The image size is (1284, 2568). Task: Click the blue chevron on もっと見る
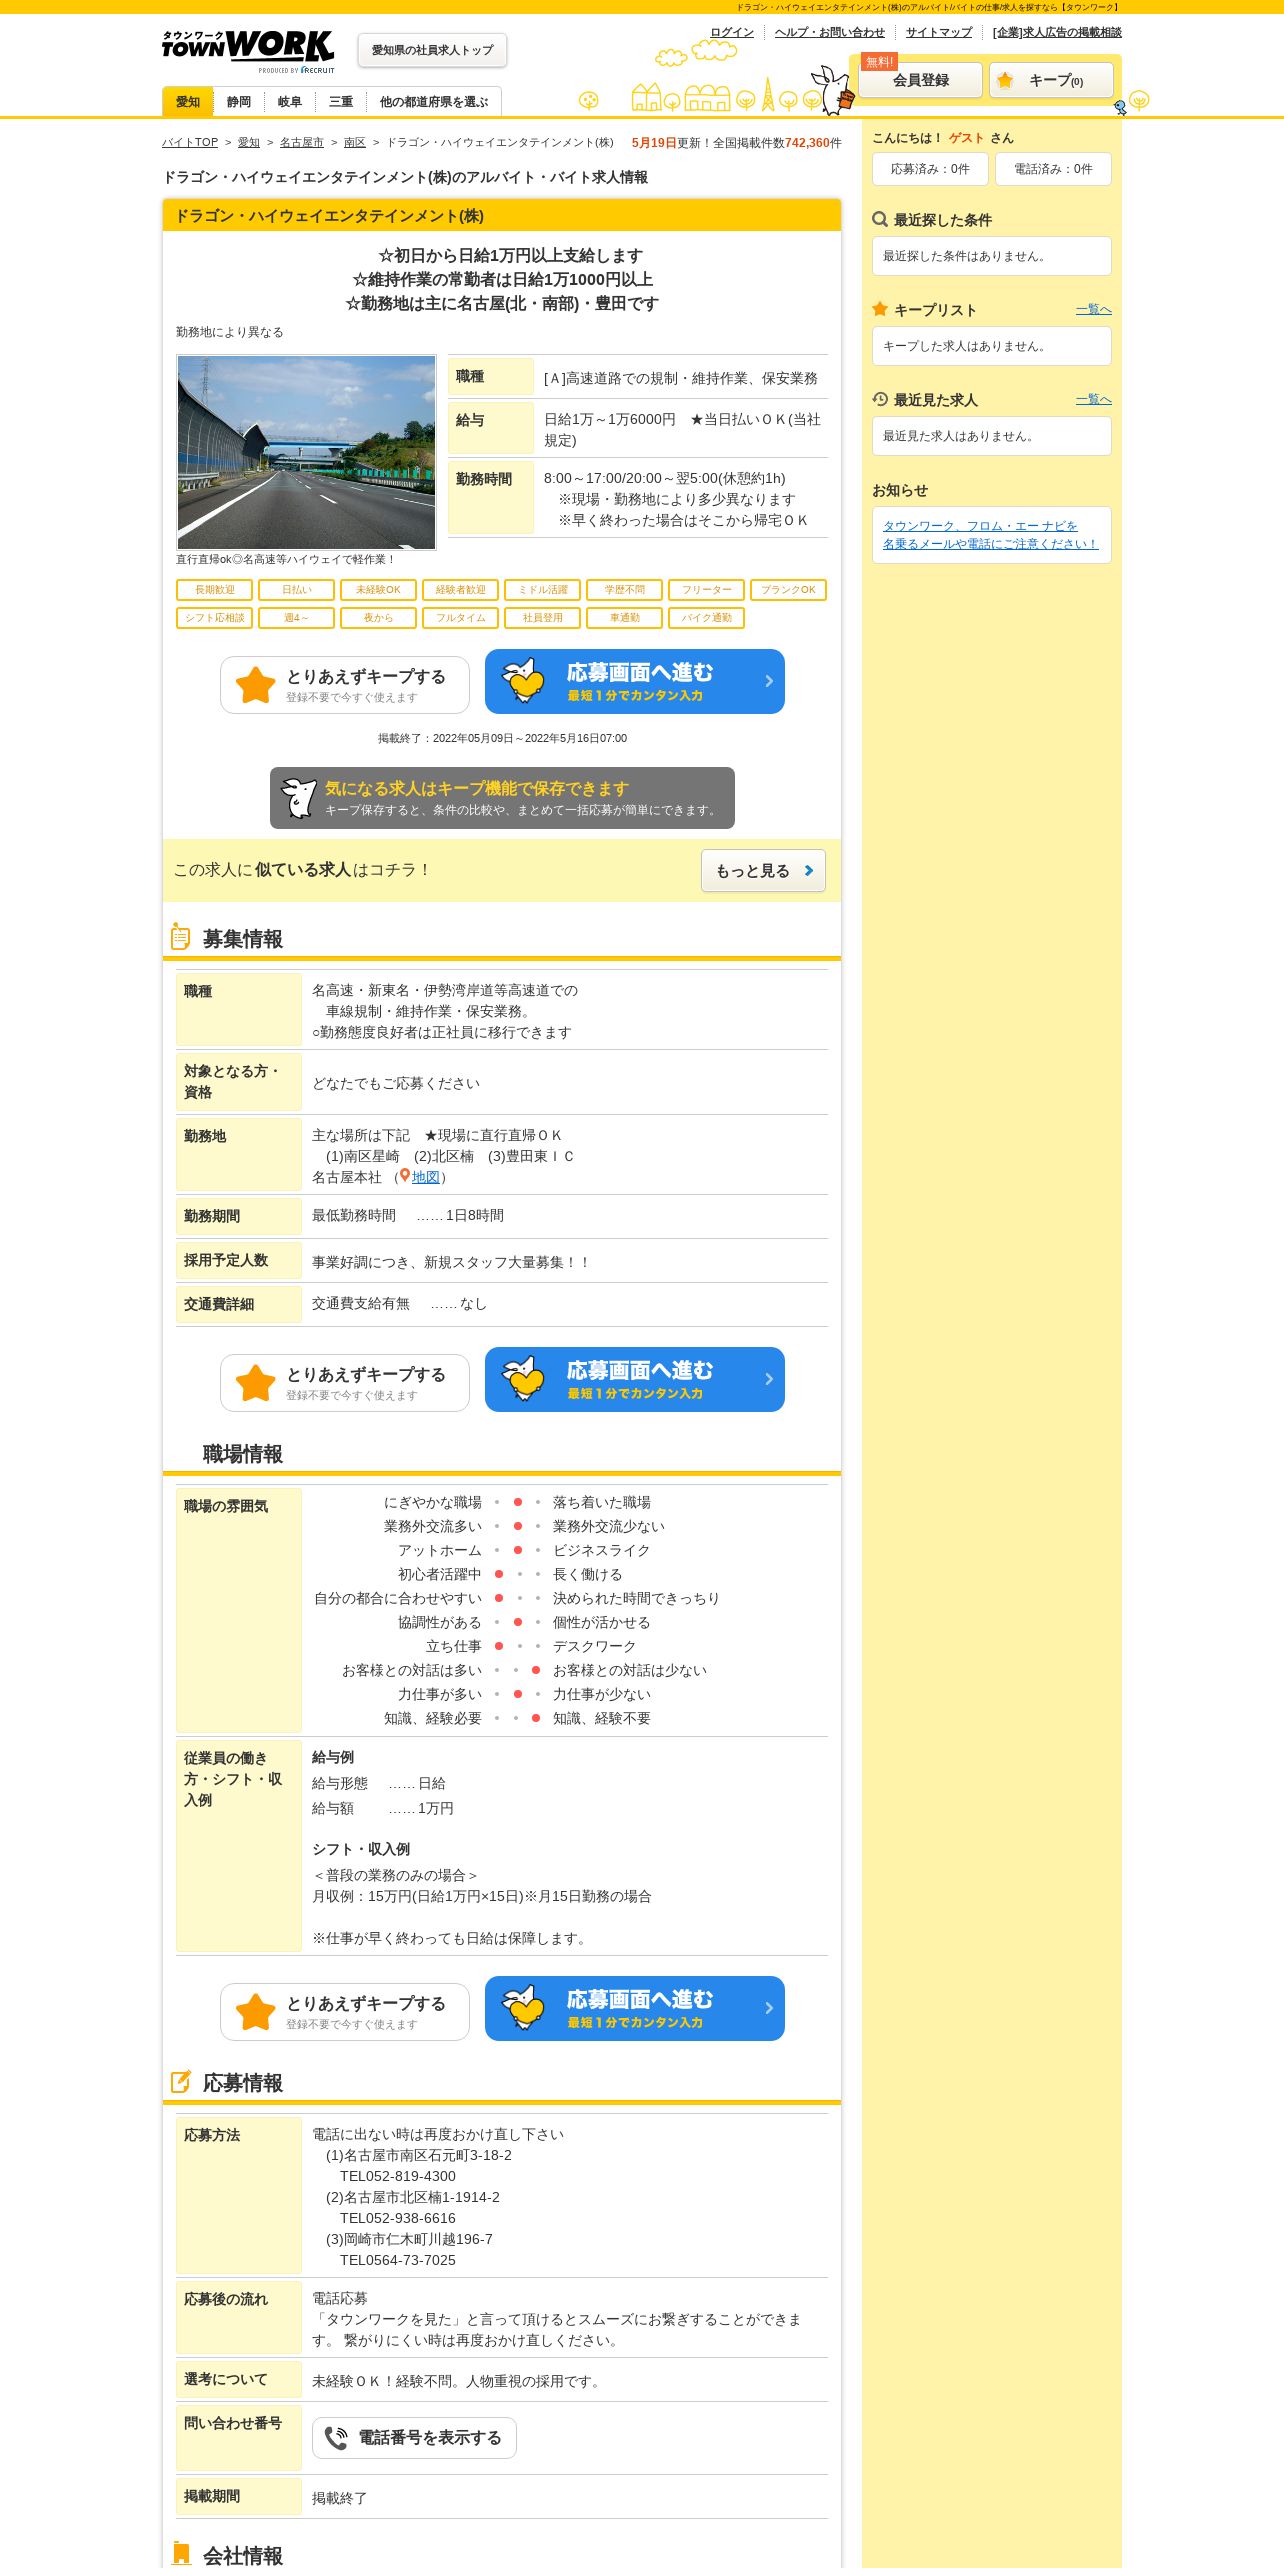[x=809, y=871]
